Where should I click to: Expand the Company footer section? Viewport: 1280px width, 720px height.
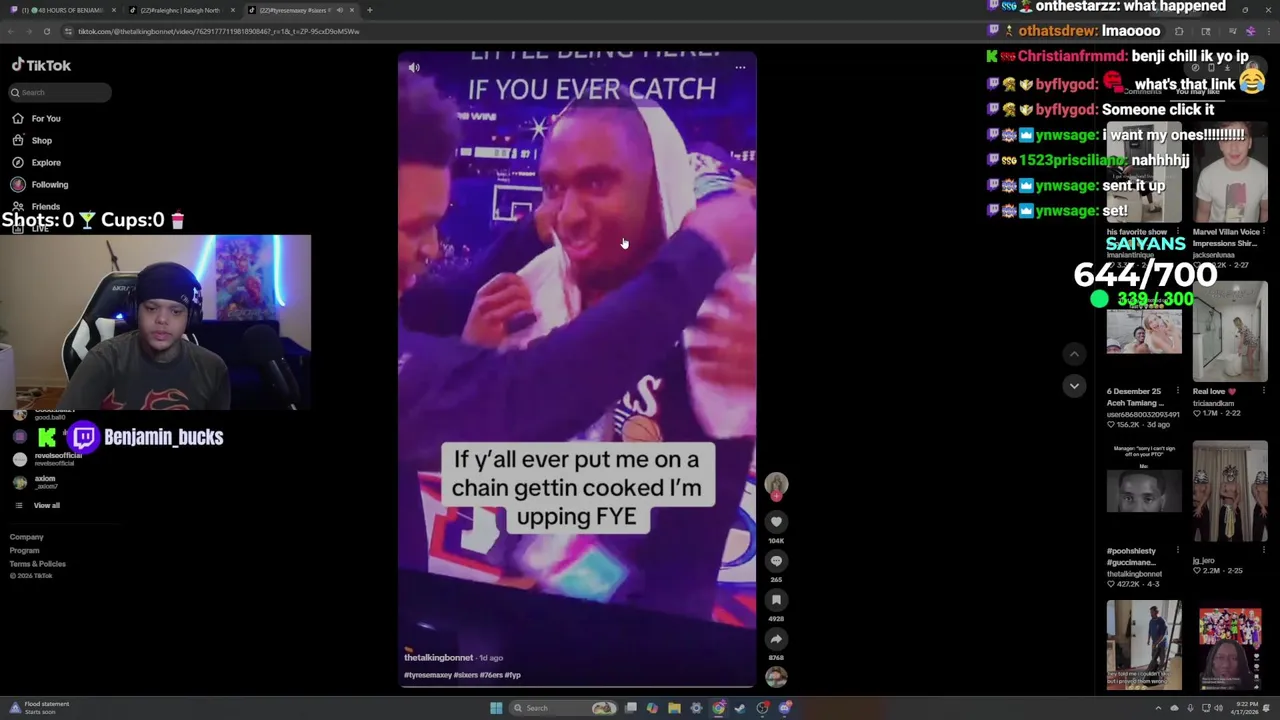(27, 537)
